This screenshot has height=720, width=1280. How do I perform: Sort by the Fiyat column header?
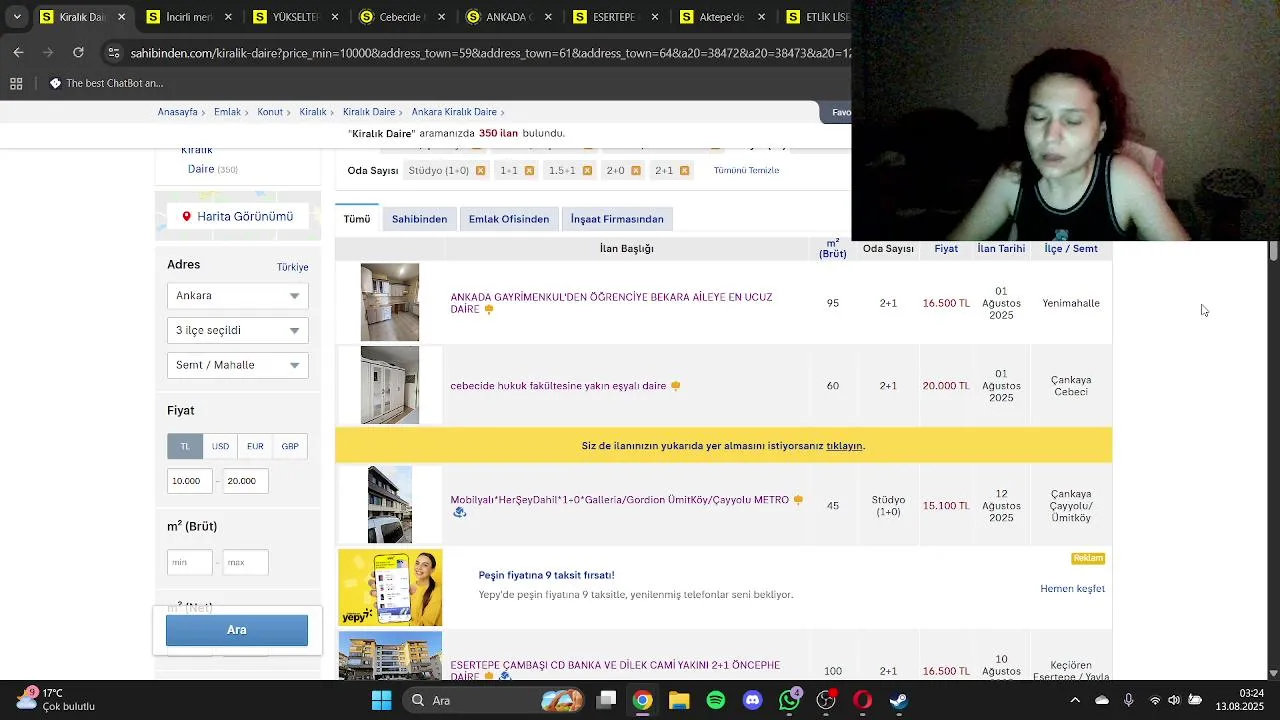tap(946, 248)
